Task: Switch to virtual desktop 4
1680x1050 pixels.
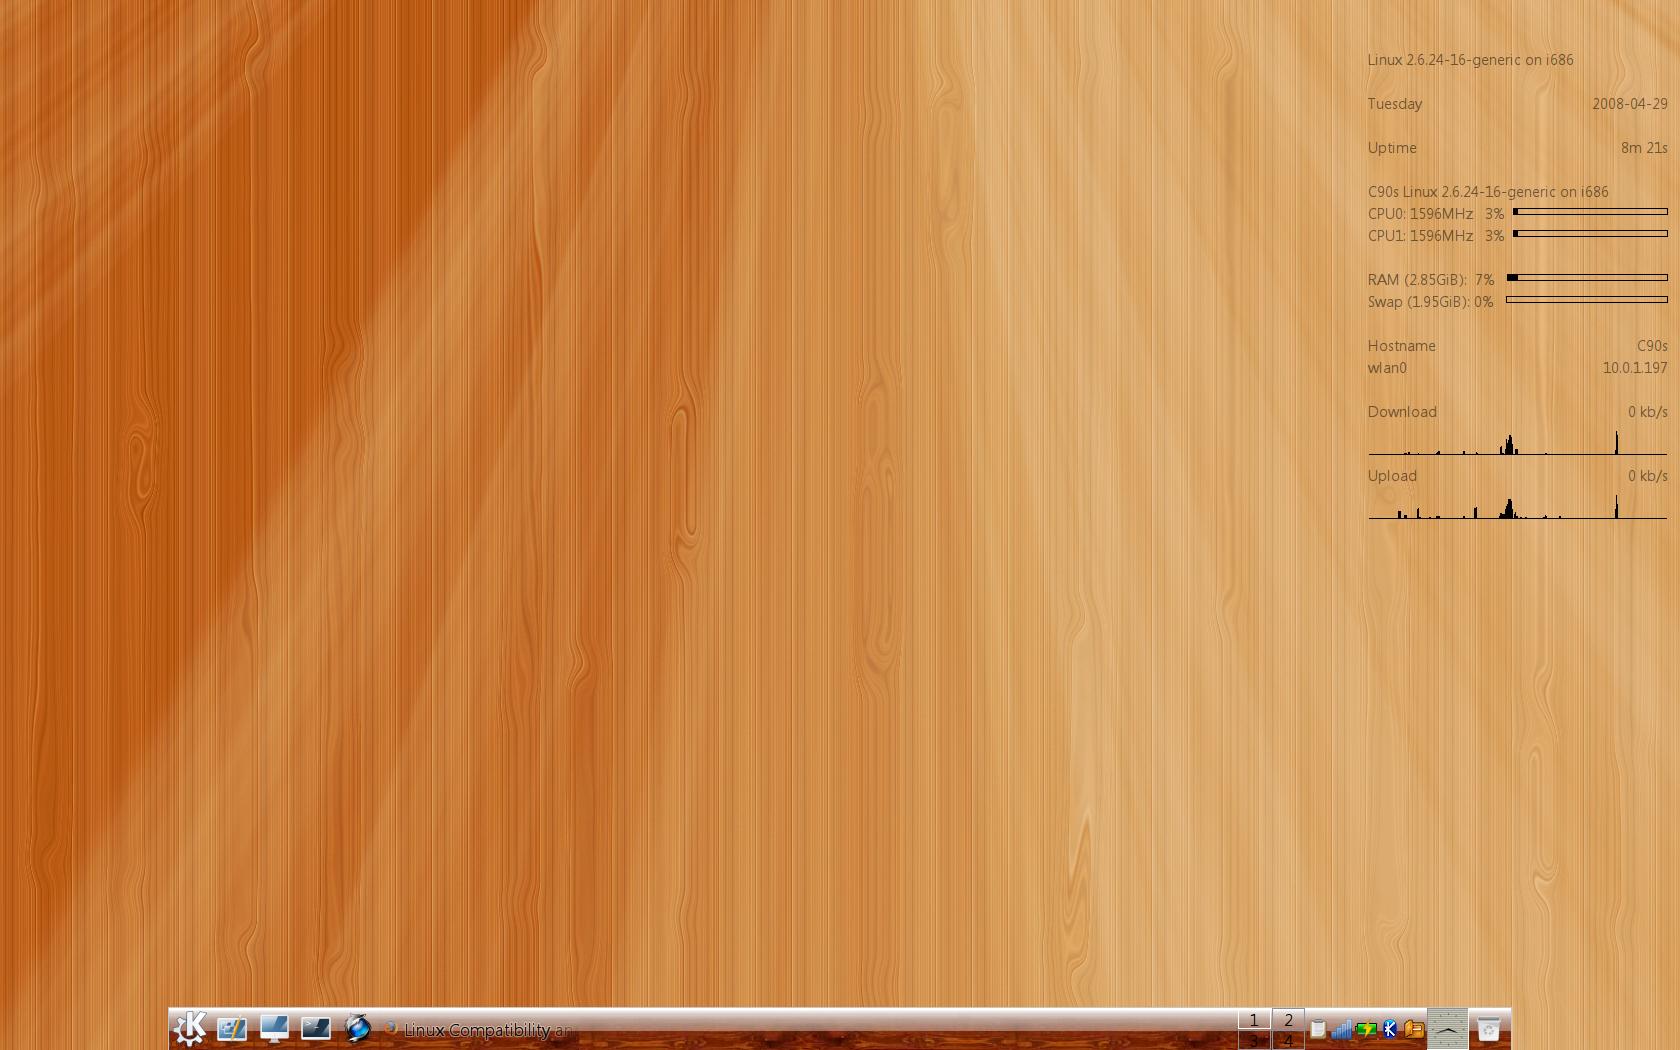Action: click(x=1288, y=1041)
